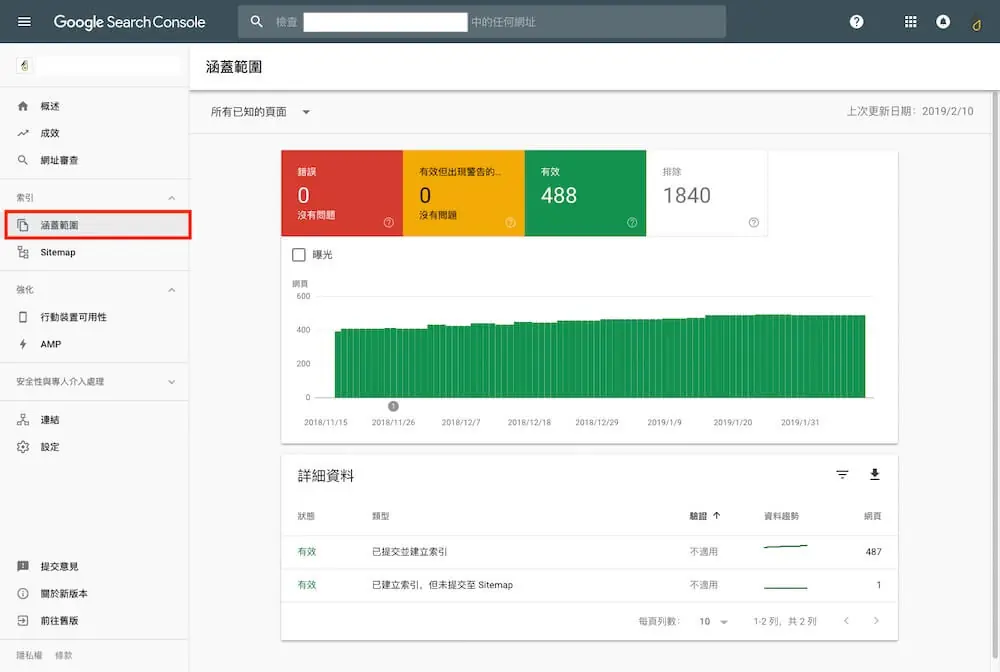Open the 所有已知的頁面 filter dropdown
Viewport: 1000px width, 672px height.
coord(260,112)
